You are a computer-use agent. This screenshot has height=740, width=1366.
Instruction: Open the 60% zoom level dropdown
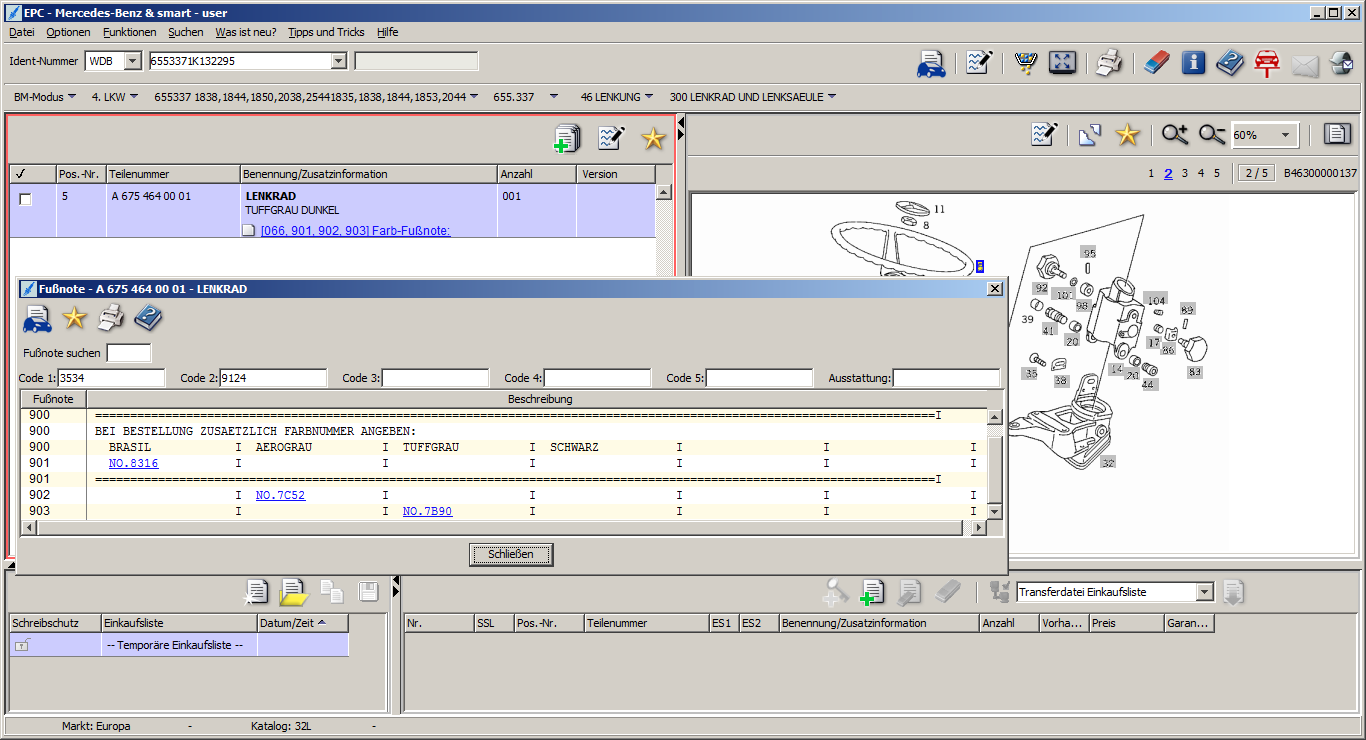point(1285,135)
